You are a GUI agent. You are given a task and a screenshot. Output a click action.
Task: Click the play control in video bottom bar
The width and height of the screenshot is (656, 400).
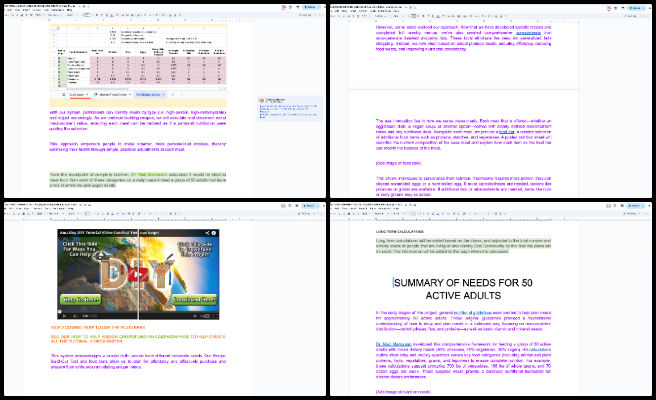coord(64,316)
